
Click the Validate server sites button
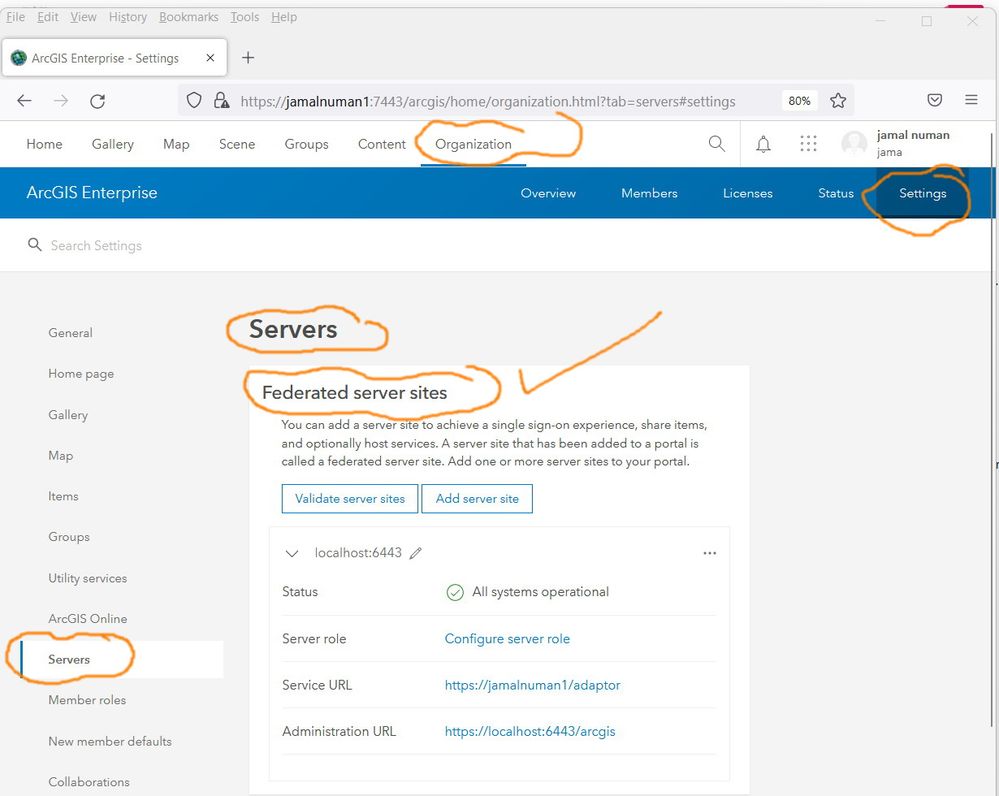(x=350, y=498)
